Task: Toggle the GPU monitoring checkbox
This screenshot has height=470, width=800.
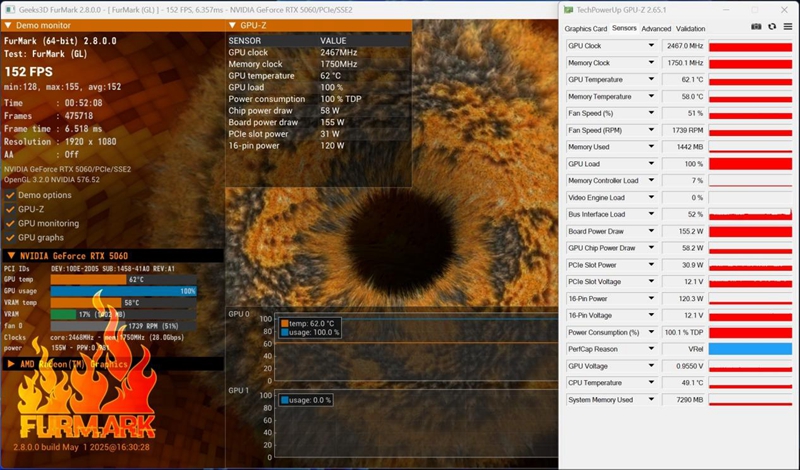Action: (9, 224)
